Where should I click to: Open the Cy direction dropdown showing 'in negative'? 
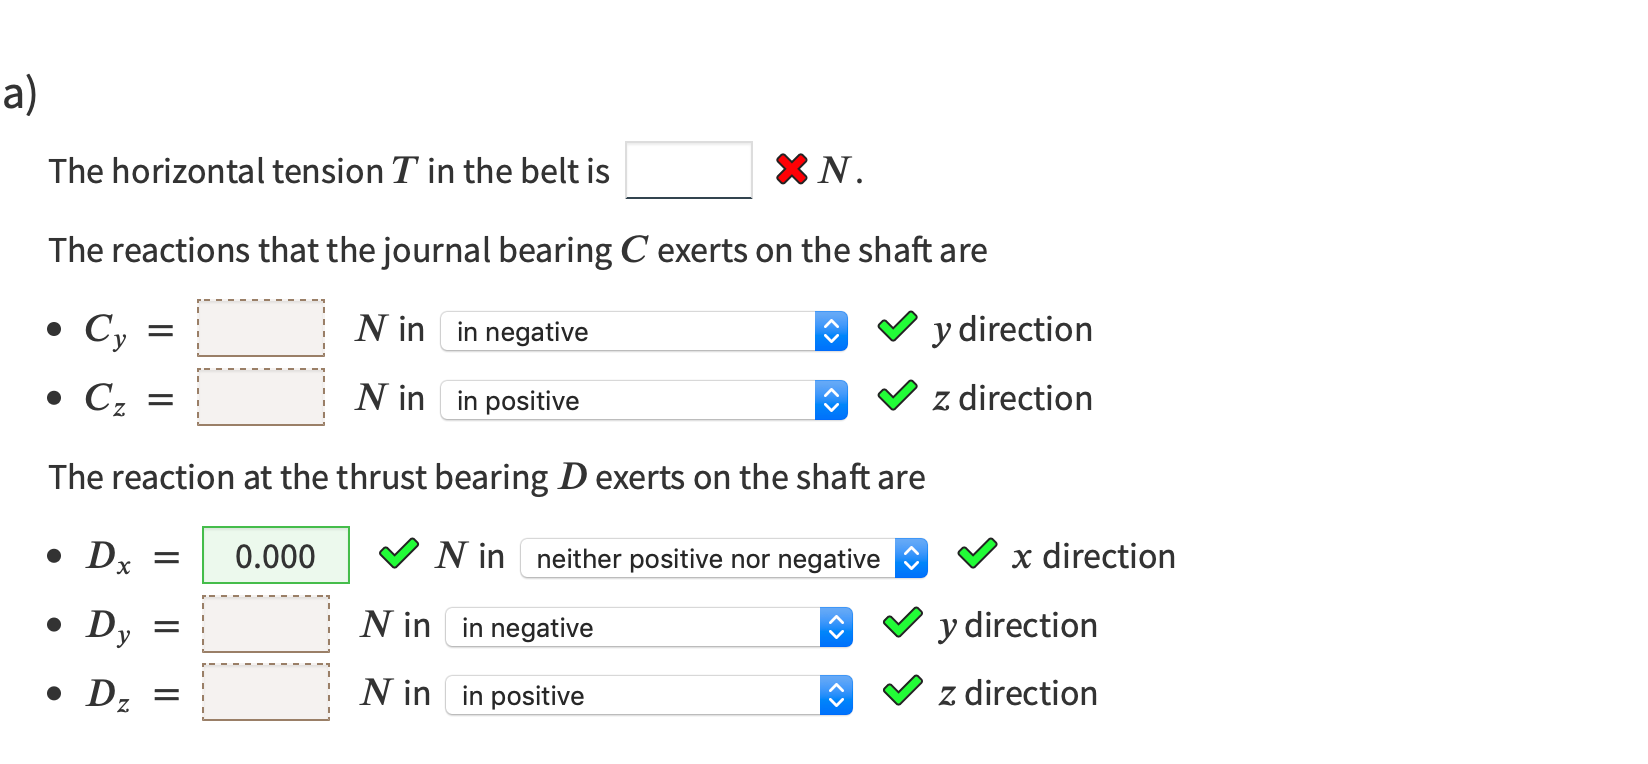[643, 331]
